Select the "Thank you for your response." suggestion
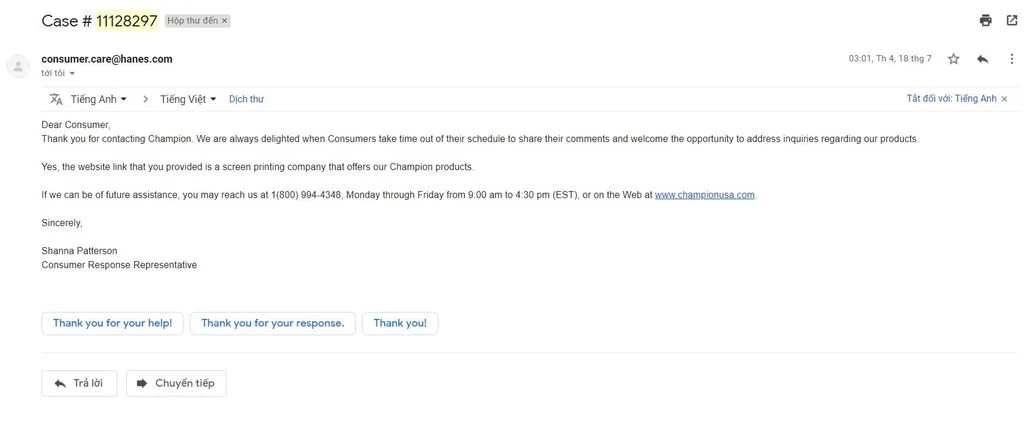 coord(272,323)
